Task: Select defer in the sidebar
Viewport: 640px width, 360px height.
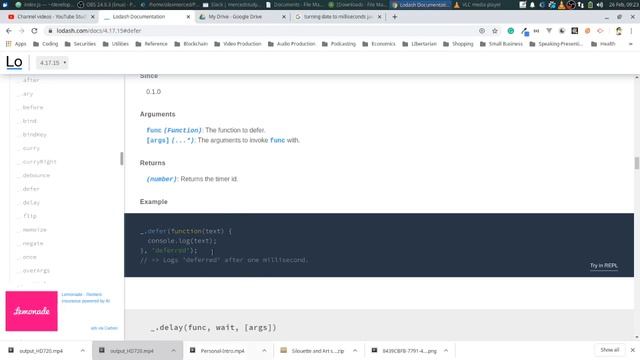Action: [31, 189]
